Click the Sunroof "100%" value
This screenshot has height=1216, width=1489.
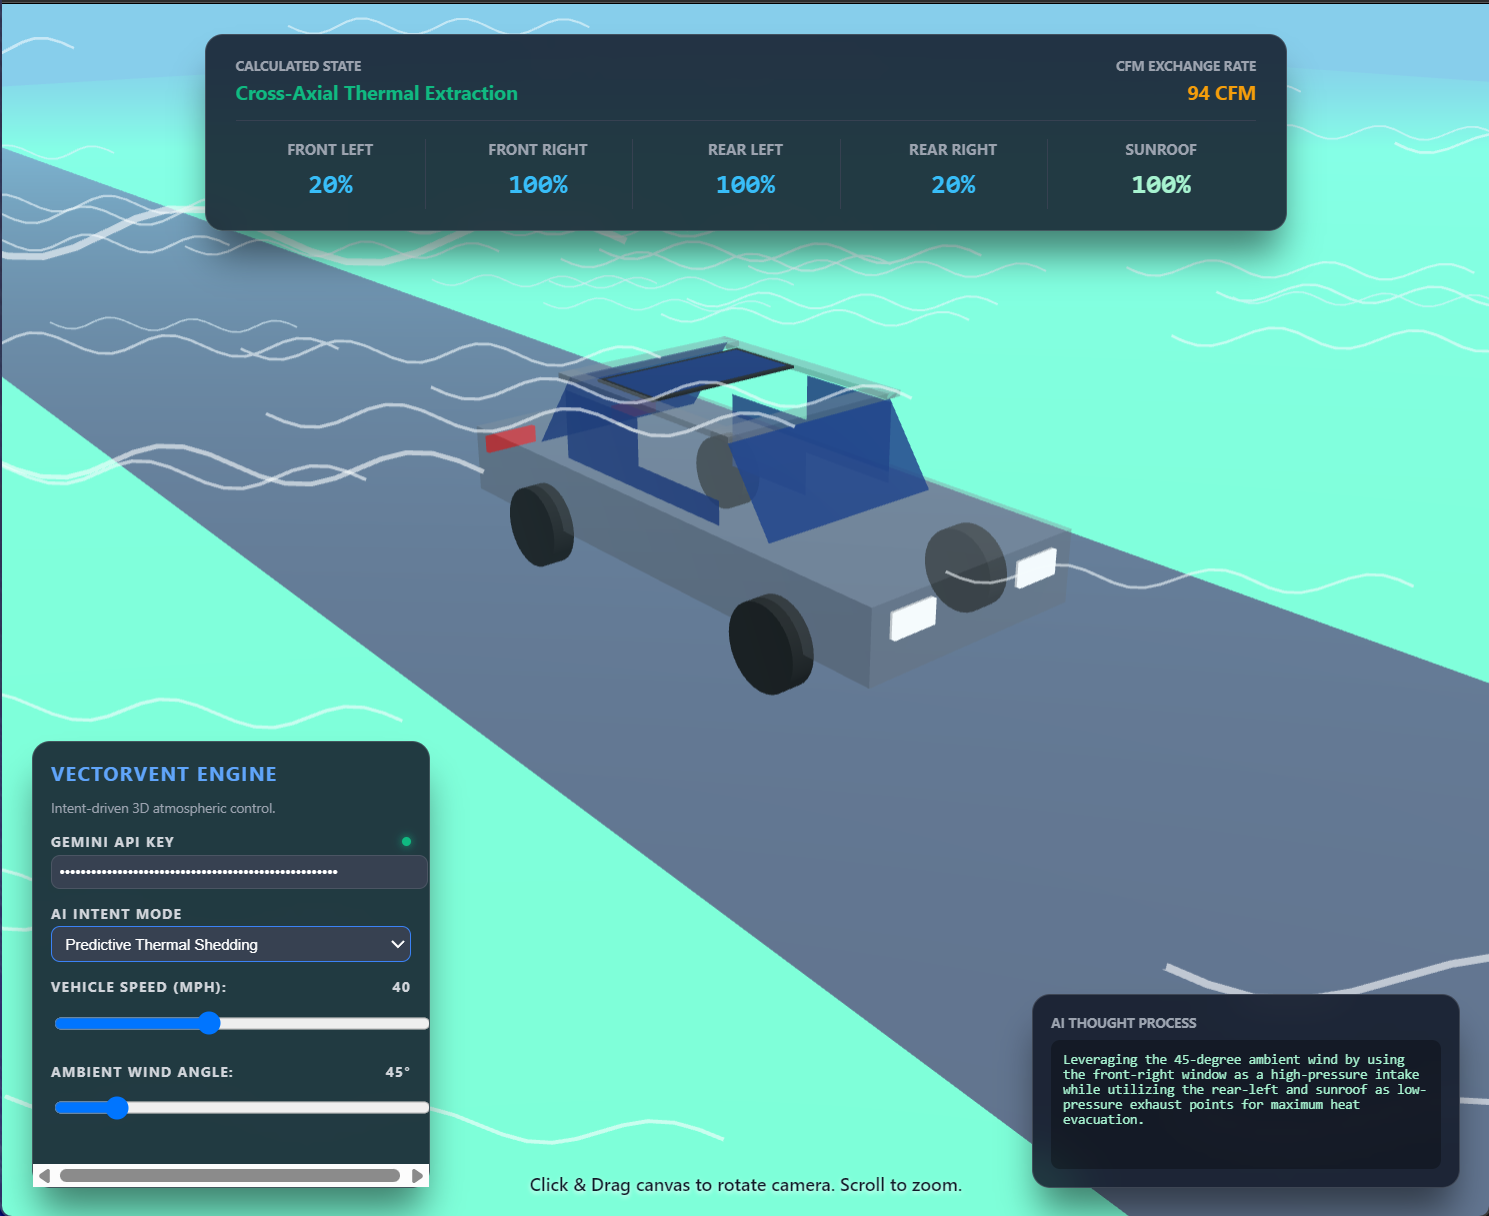click(x=1161, y=185)
